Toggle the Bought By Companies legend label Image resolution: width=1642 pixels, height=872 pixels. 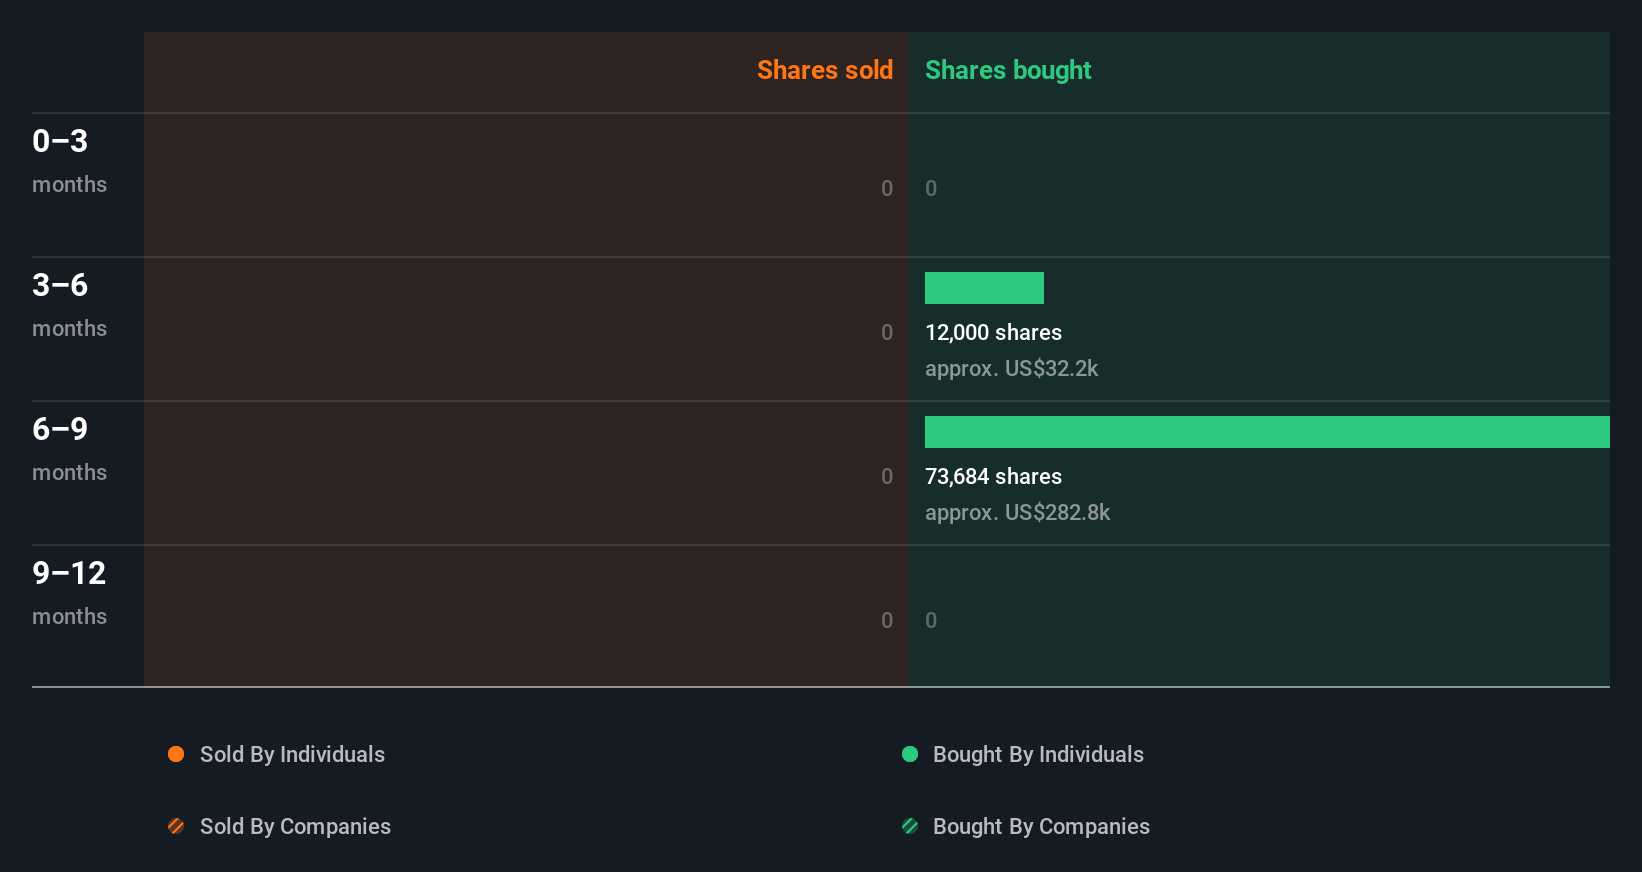pos(1041,826)
